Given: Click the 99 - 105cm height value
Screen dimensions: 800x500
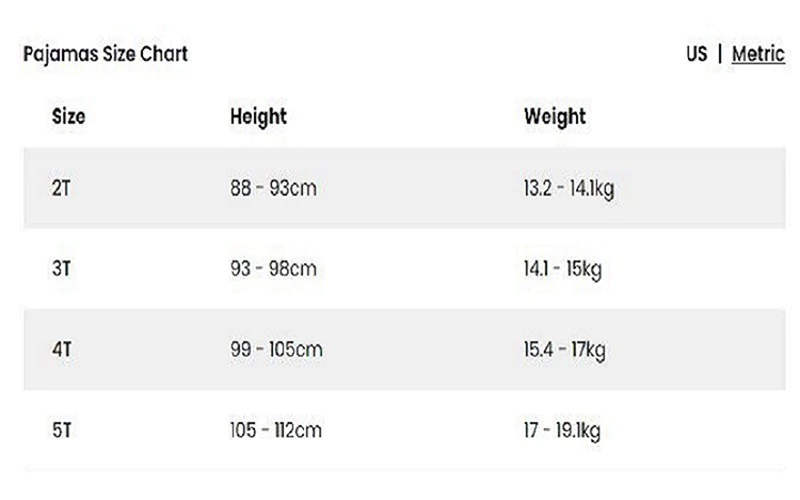Looking at the screenshot, I should click(276, 350).
